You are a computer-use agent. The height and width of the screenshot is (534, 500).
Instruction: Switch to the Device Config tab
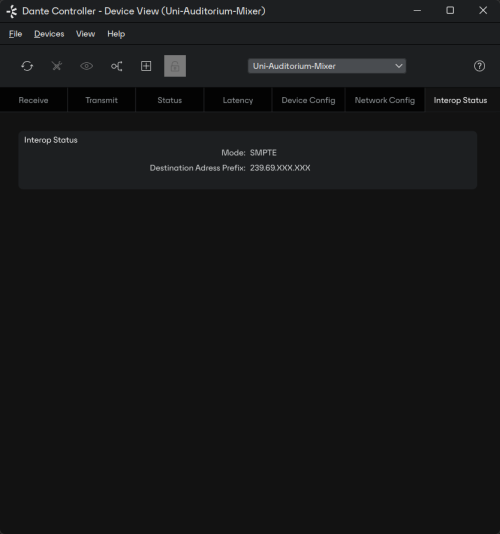click(x=309, y=100)
